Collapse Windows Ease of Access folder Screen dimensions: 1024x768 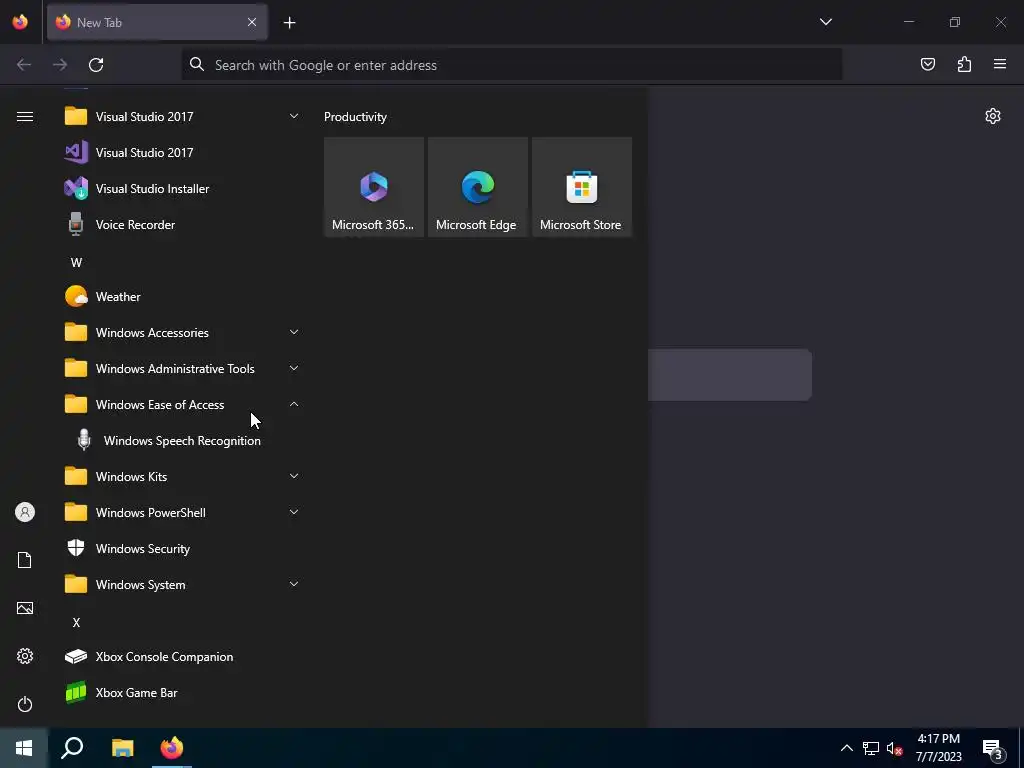click(x=180, y=405)
